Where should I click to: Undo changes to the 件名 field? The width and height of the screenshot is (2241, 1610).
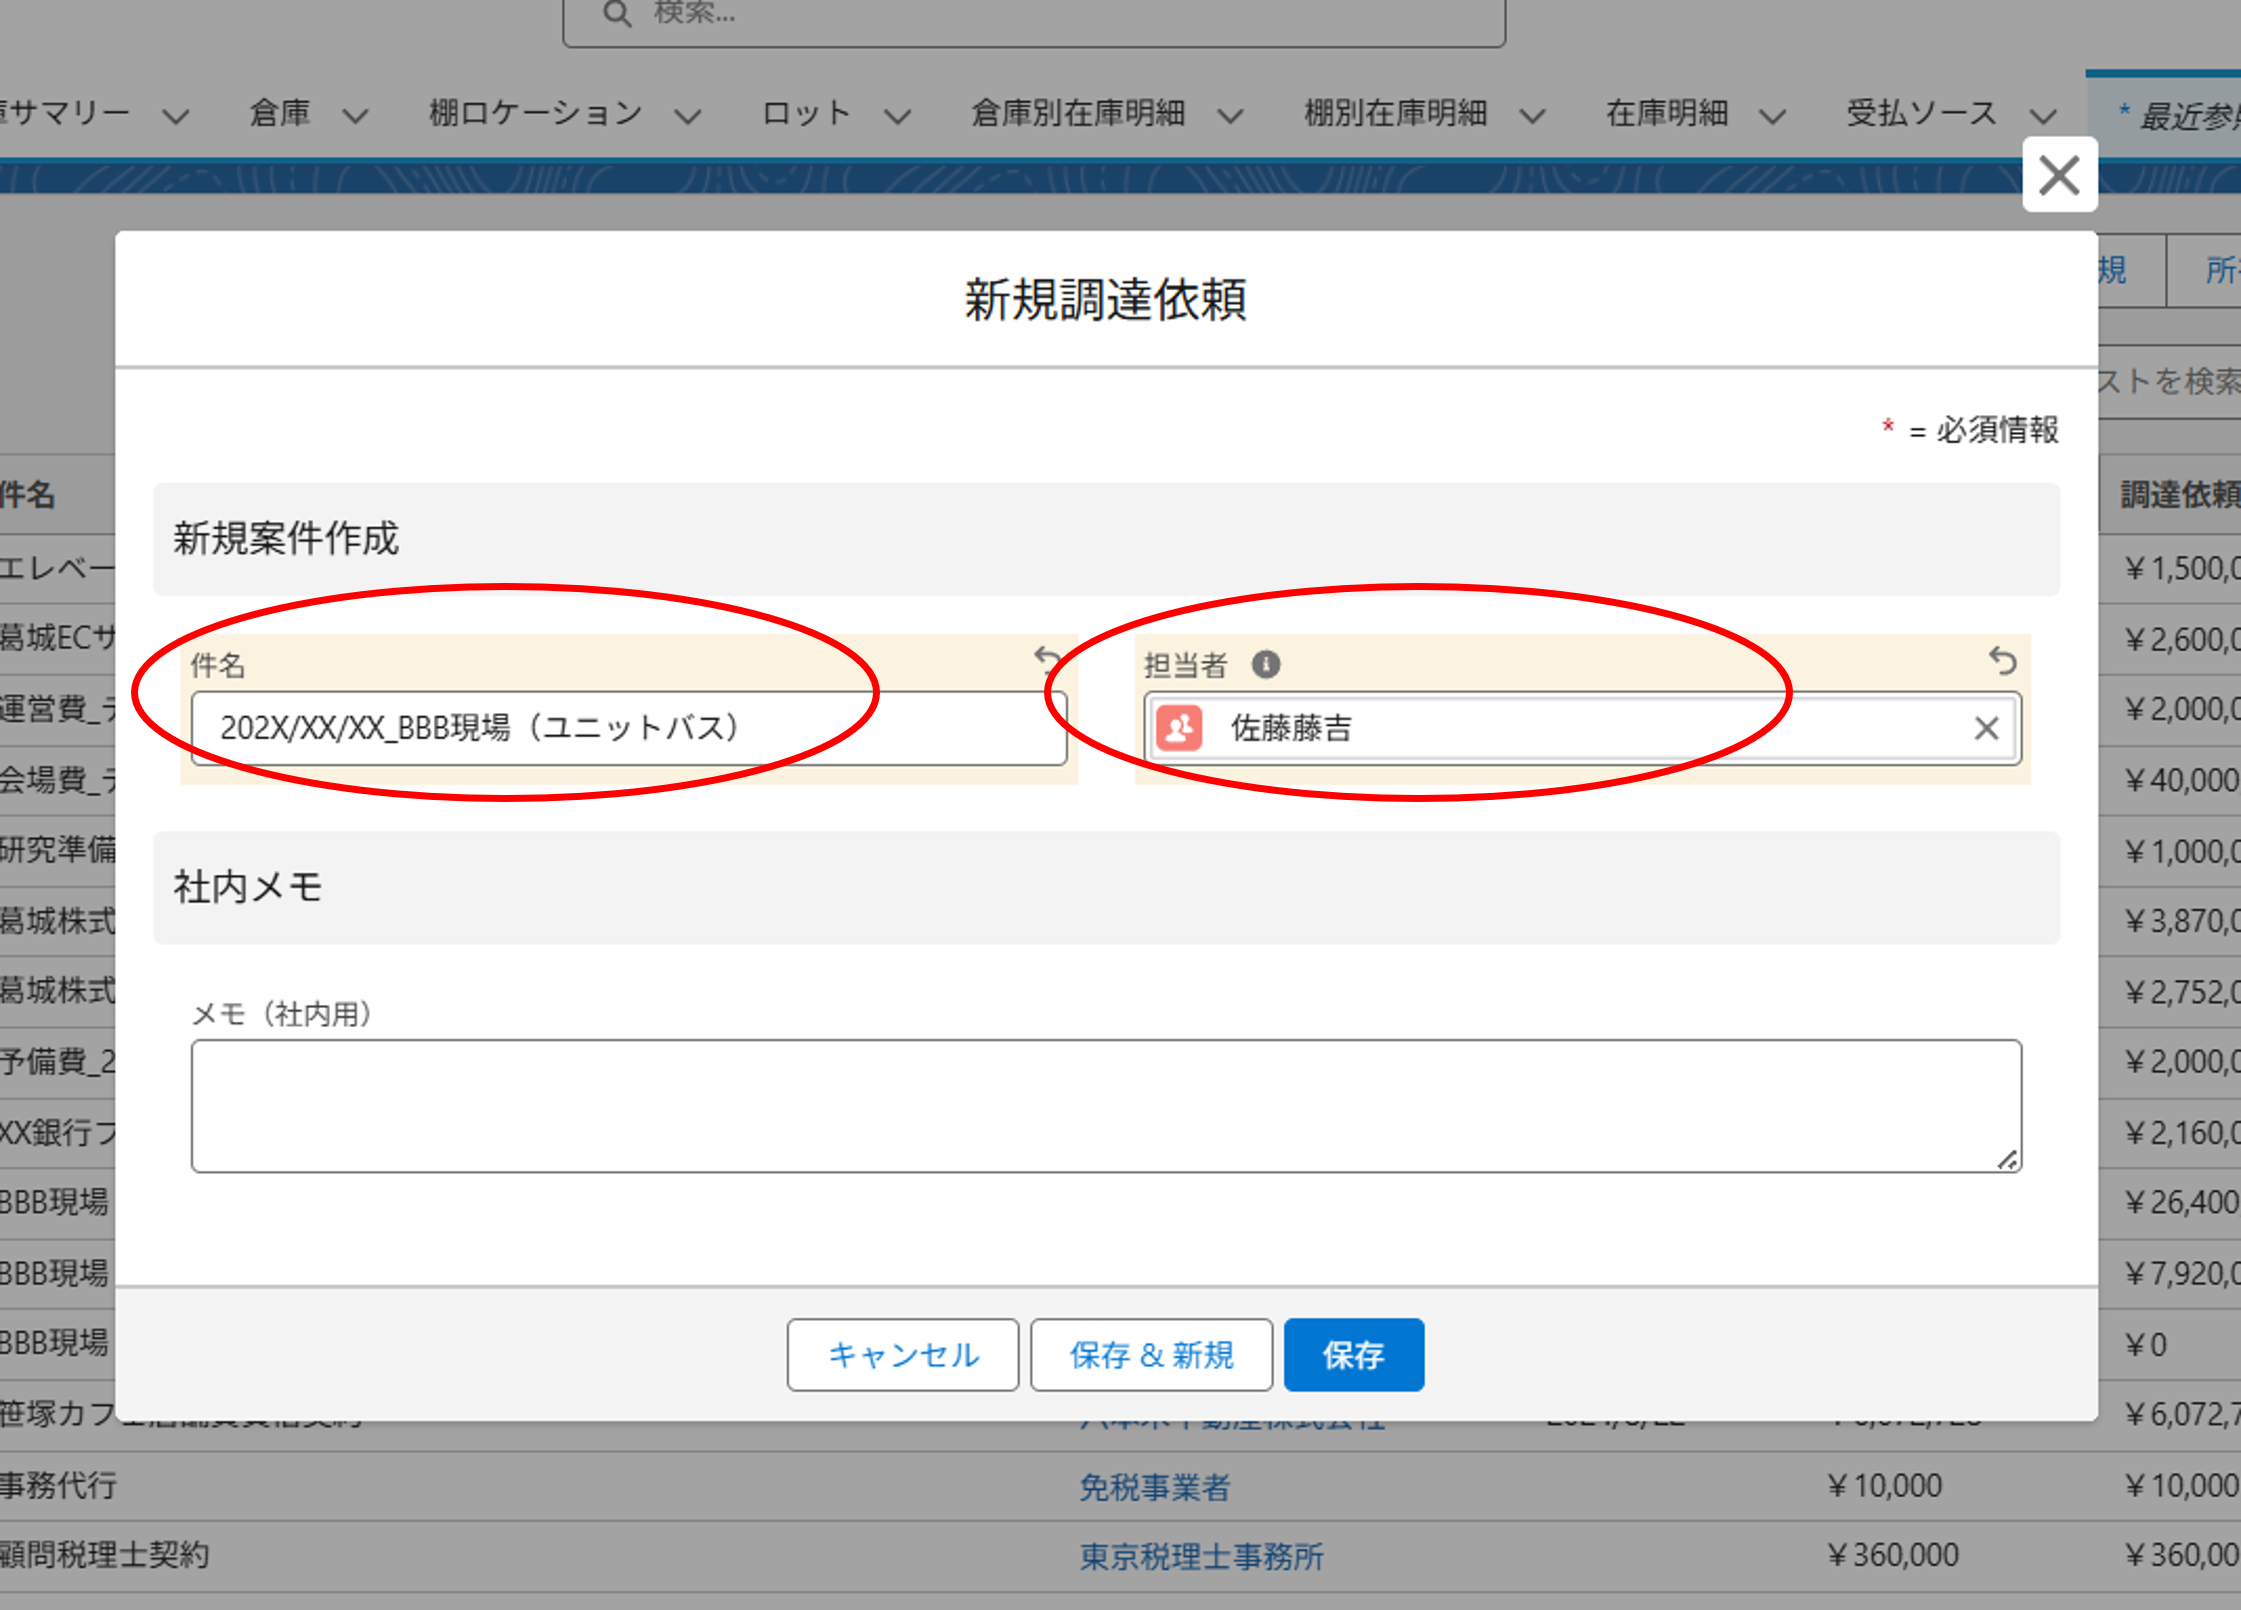tap(1048, 660)
